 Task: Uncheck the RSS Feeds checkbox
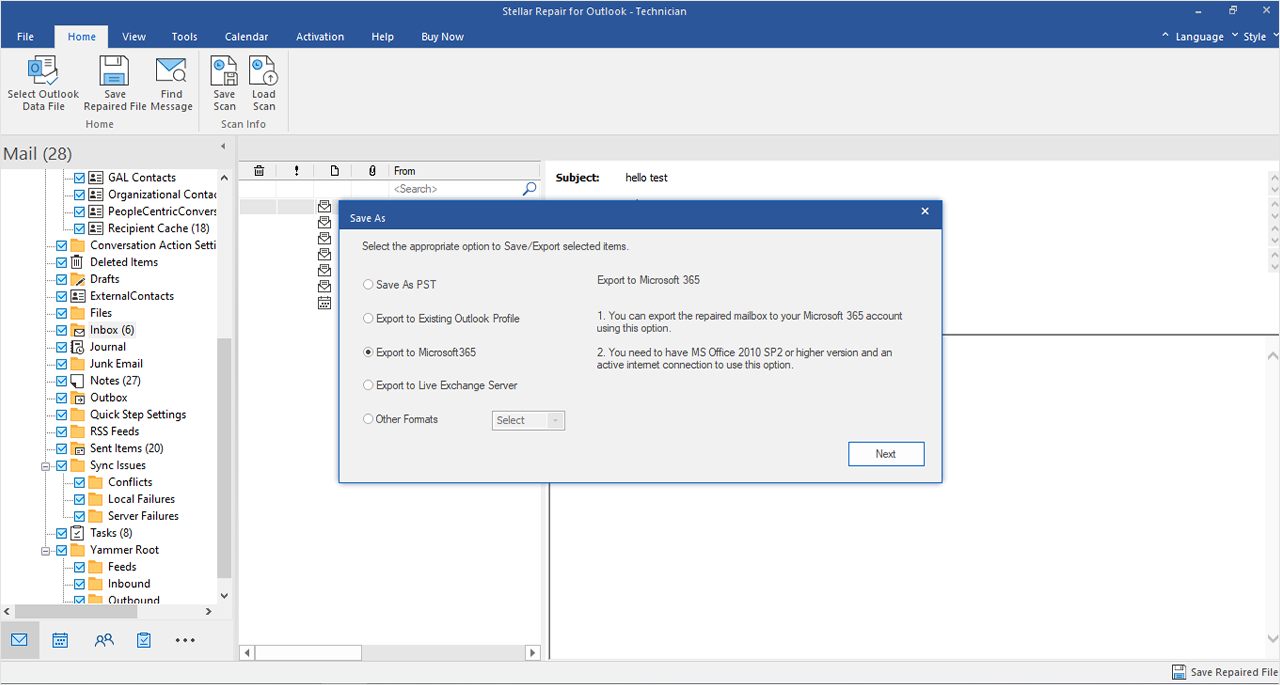pyautogui.click(x=61, y=432)
